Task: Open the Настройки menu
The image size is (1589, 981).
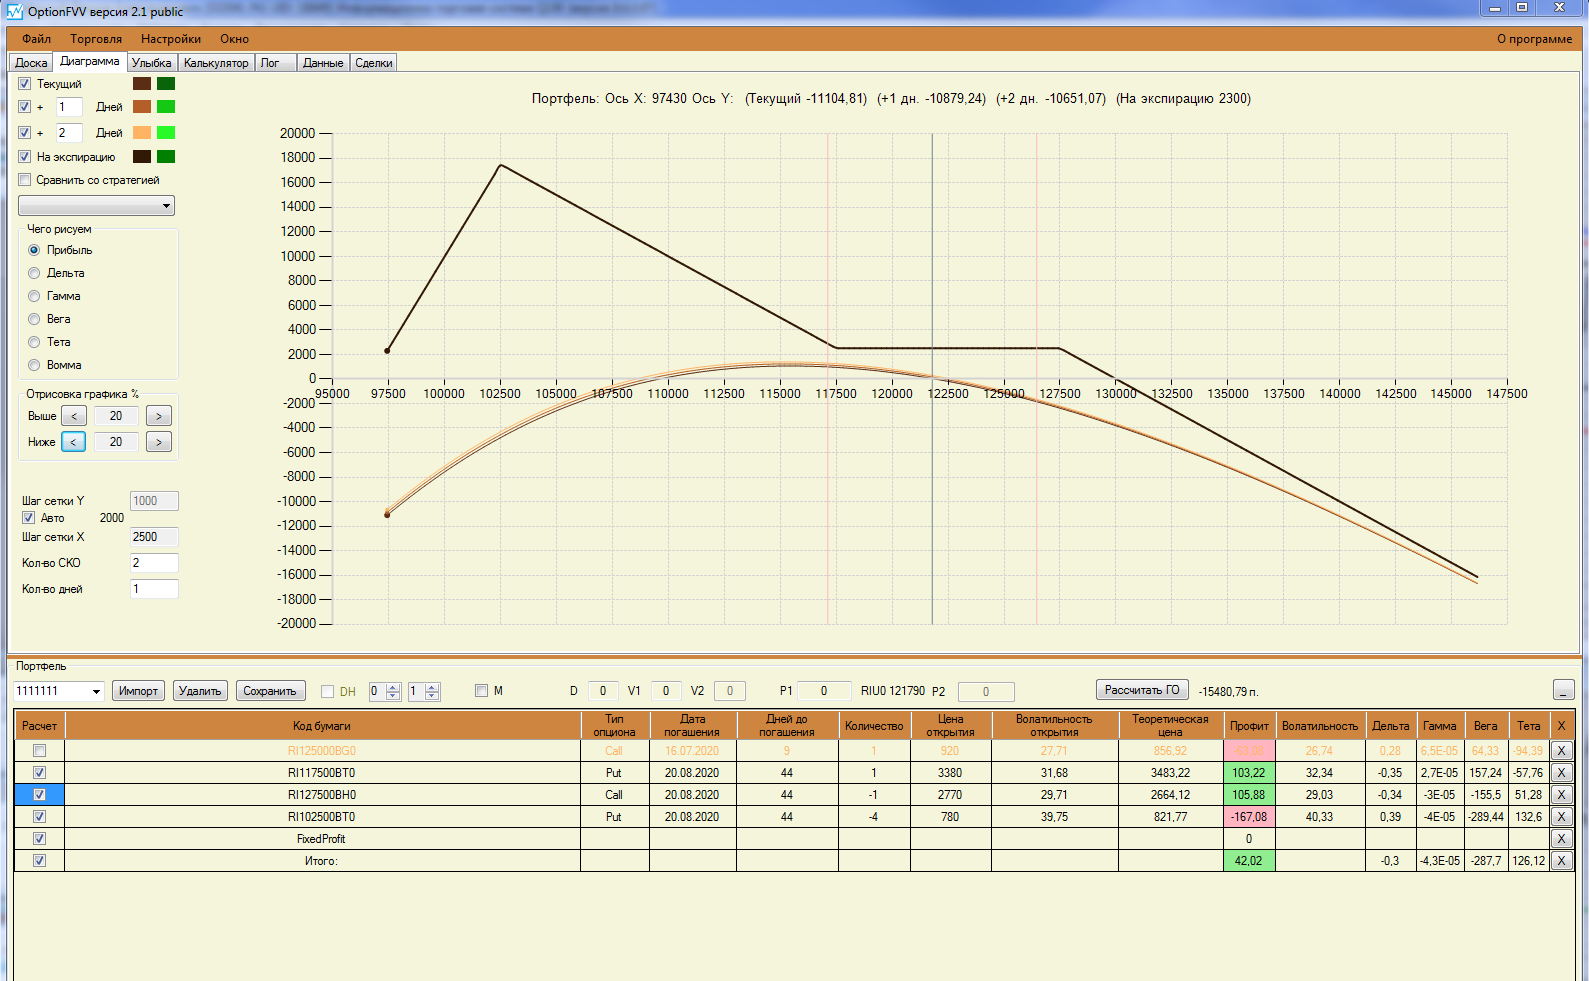Action: click(171, 39)
